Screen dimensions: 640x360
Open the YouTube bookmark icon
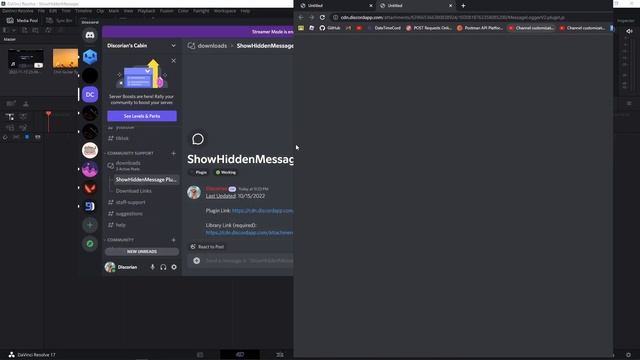[359, 28]
